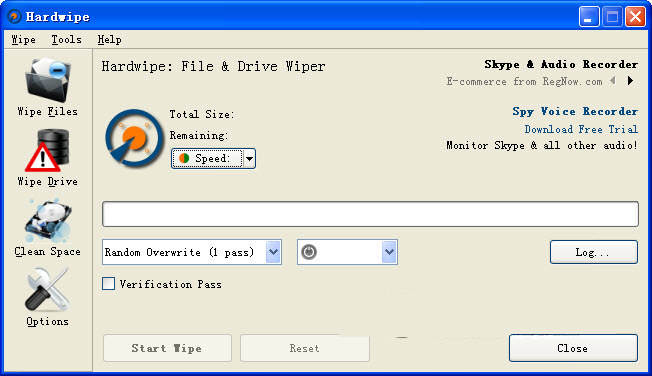
Task: Enable the Verification Pass checkbox
Action: point(109,284)
